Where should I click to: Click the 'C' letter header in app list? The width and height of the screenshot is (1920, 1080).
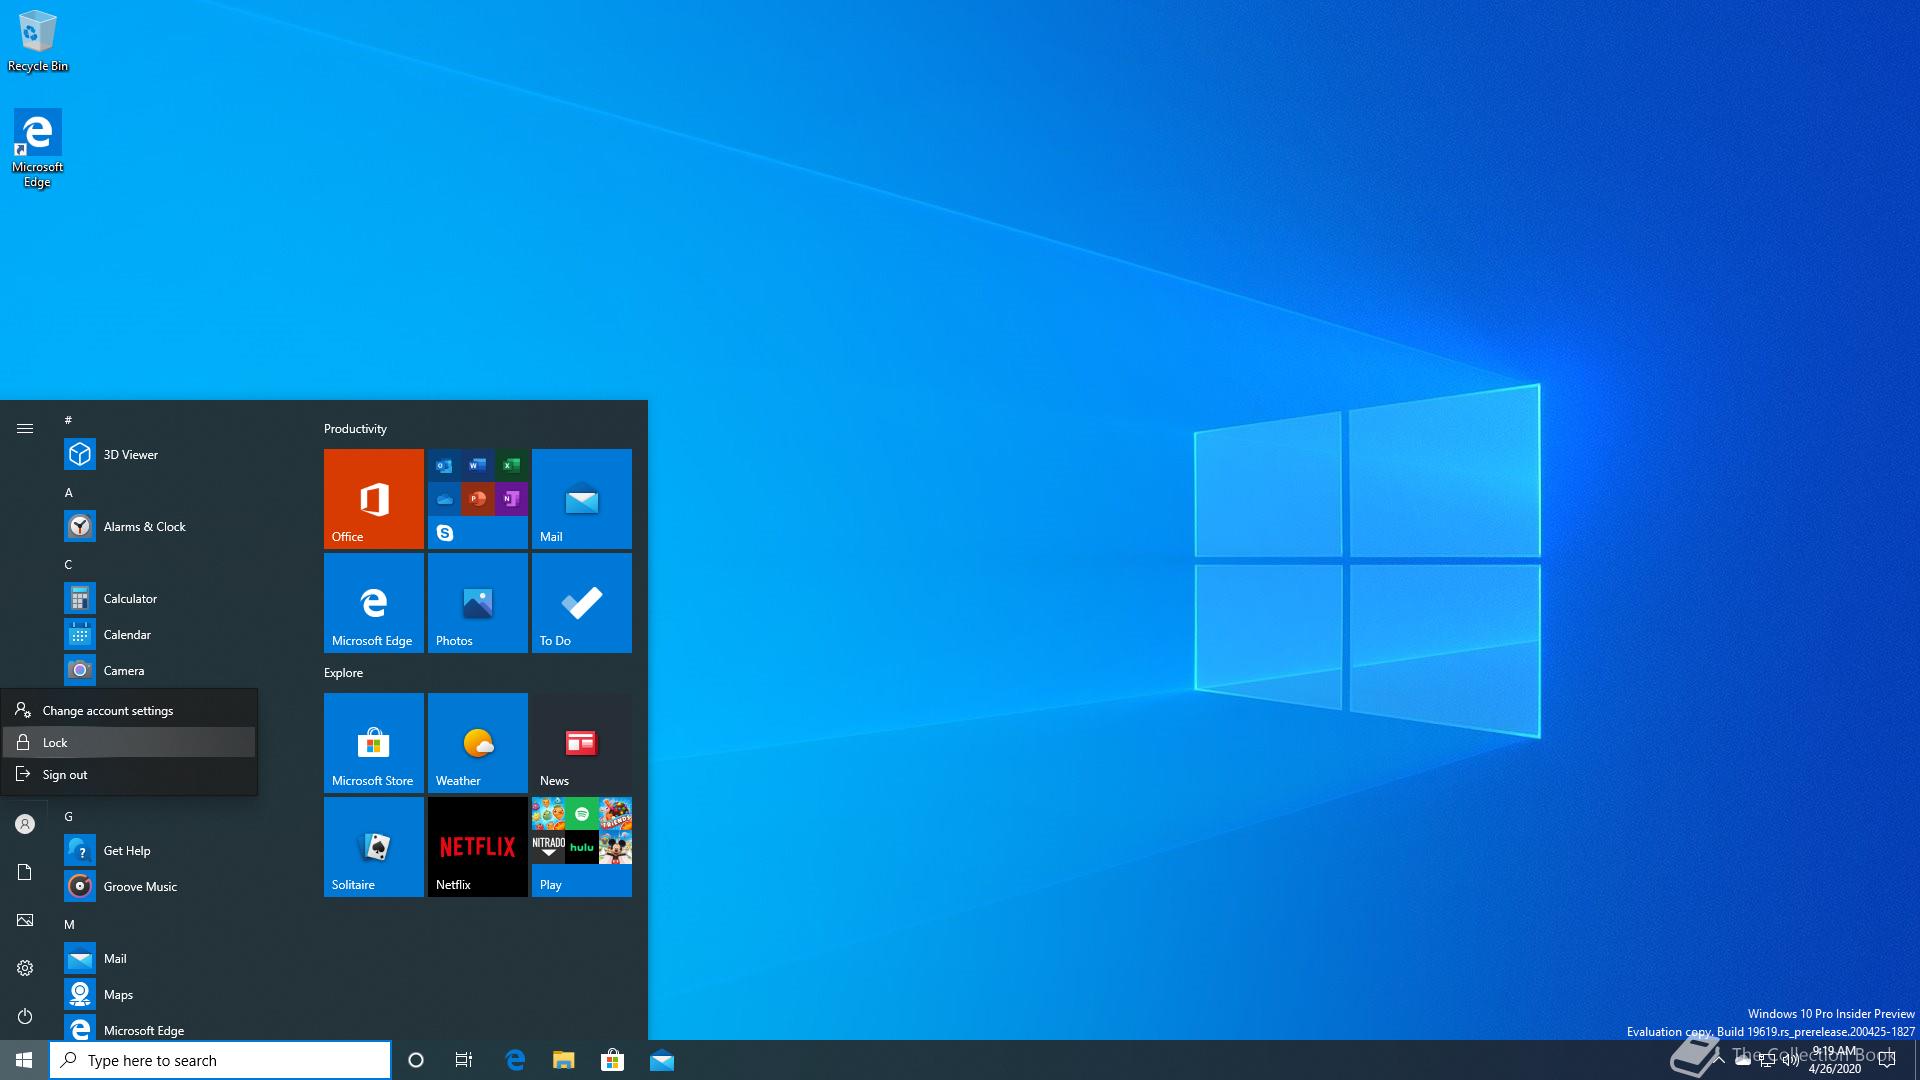pyautogui.click(x=68, y=564)
